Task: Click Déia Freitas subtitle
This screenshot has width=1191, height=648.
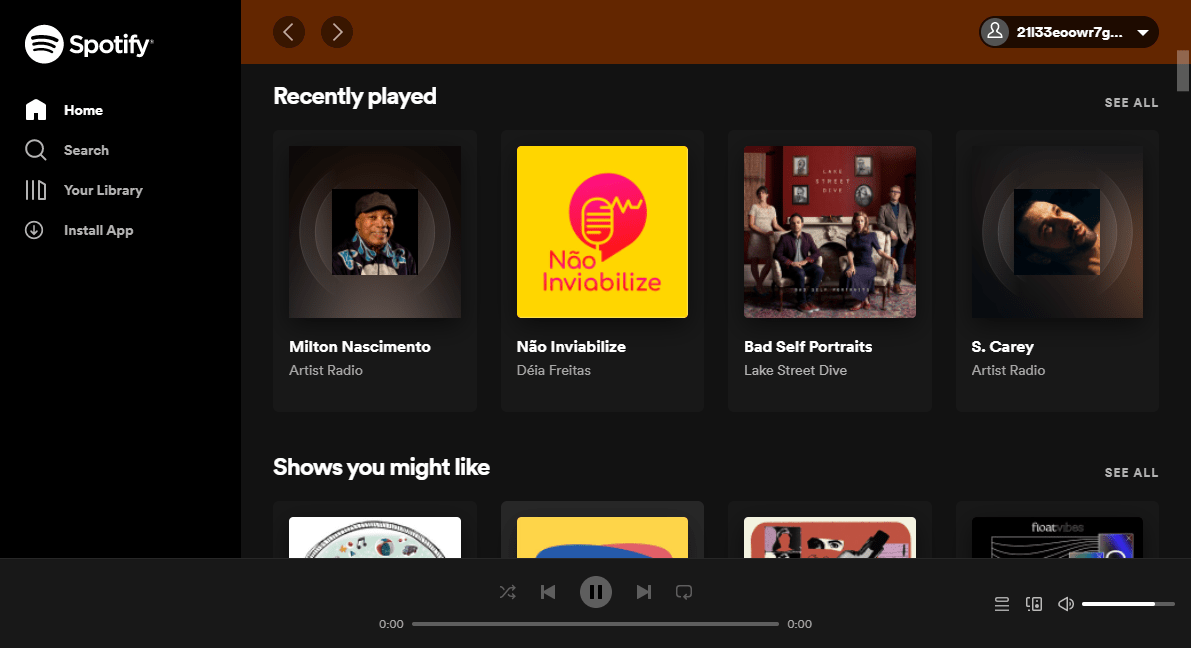Action: tap(554, 370)
